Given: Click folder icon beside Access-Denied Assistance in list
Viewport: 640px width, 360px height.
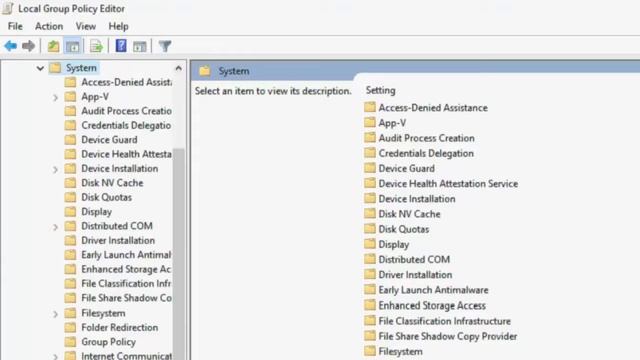Looking at the screenshot, I should click(x=370, y=107).
